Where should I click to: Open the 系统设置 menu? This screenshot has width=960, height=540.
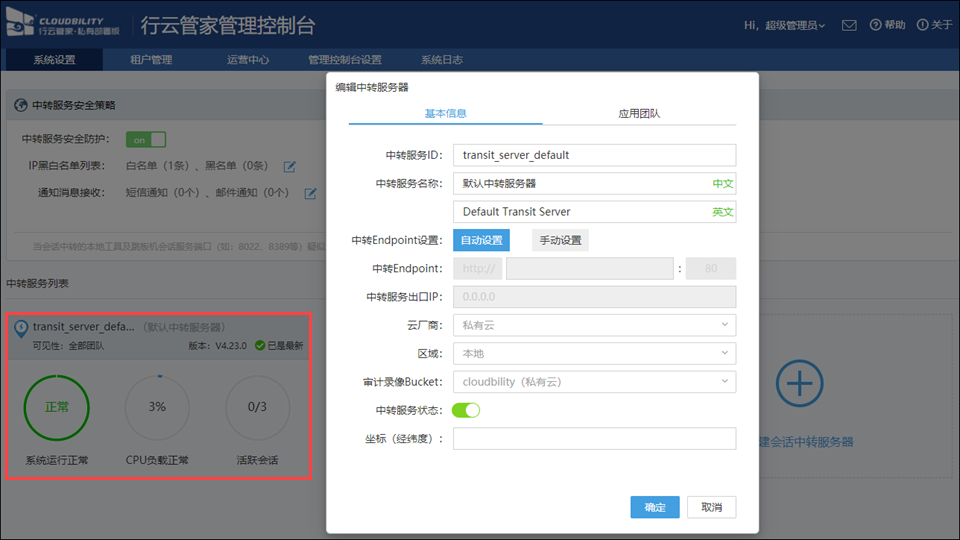pos(54,60)
